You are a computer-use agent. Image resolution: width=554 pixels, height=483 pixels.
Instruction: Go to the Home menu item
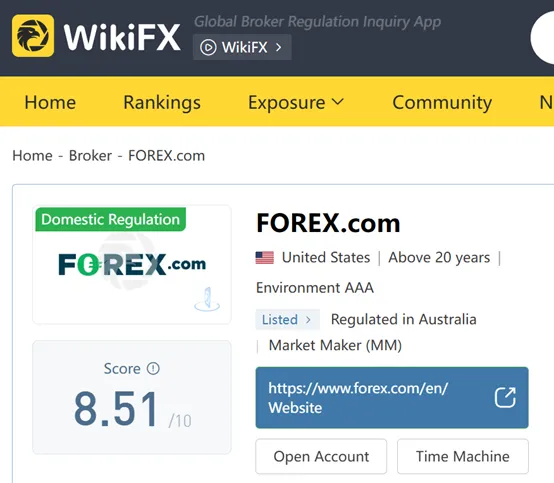(50, 102)
